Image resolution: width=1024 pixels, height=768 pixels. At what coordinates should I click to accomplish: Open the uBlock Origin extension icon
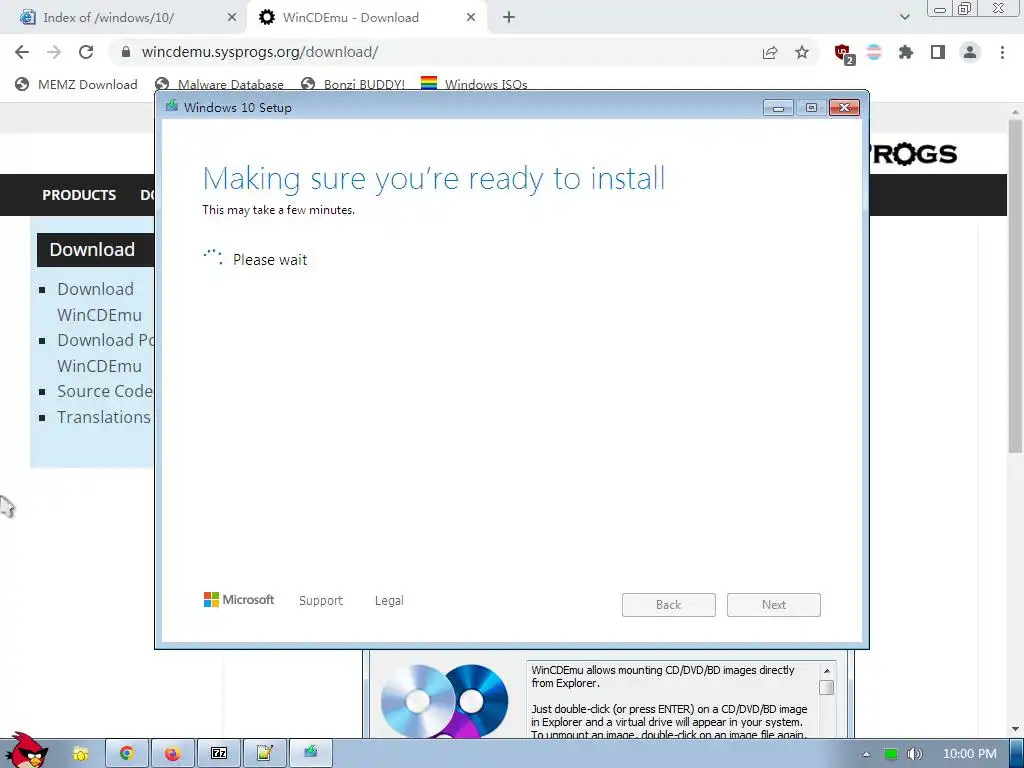[x=843, y=53]
